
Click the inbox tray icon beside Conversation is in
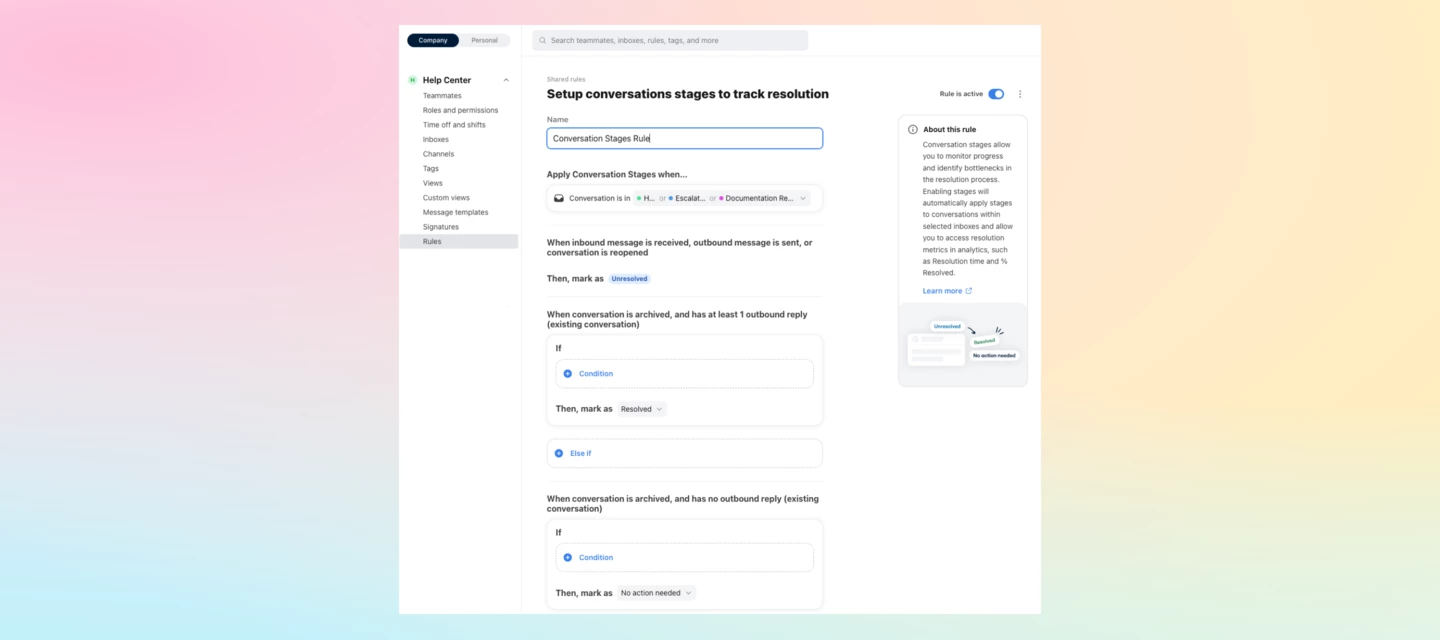click(559, 198)
